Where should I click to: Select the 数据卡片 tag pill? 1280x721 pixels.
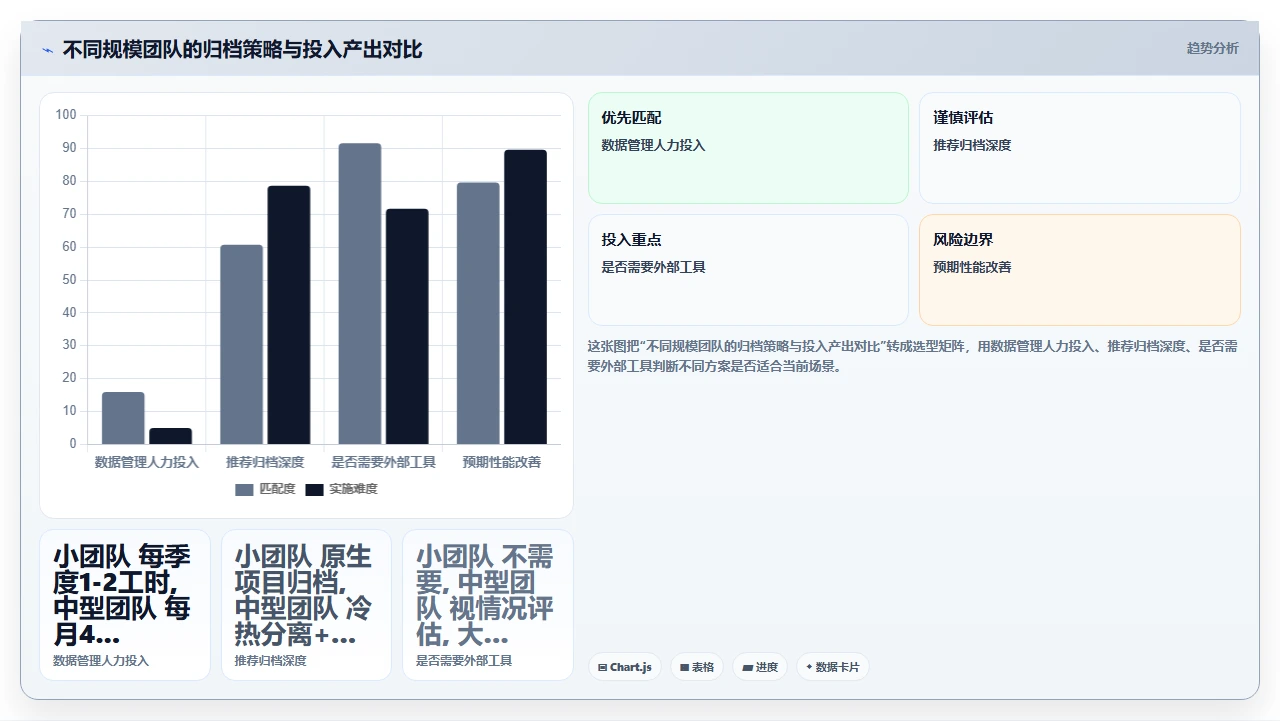click(x=833, y=667)
